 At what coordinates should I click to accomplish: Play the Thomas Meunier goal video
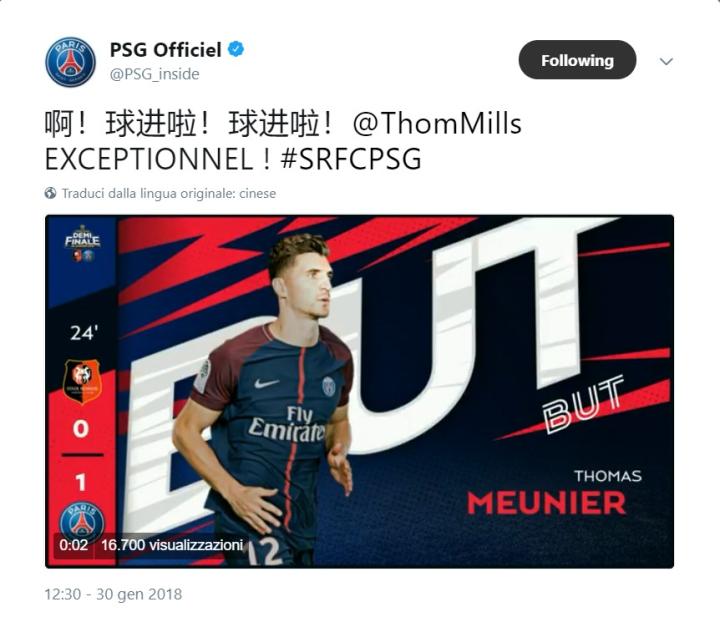[360, 391]
